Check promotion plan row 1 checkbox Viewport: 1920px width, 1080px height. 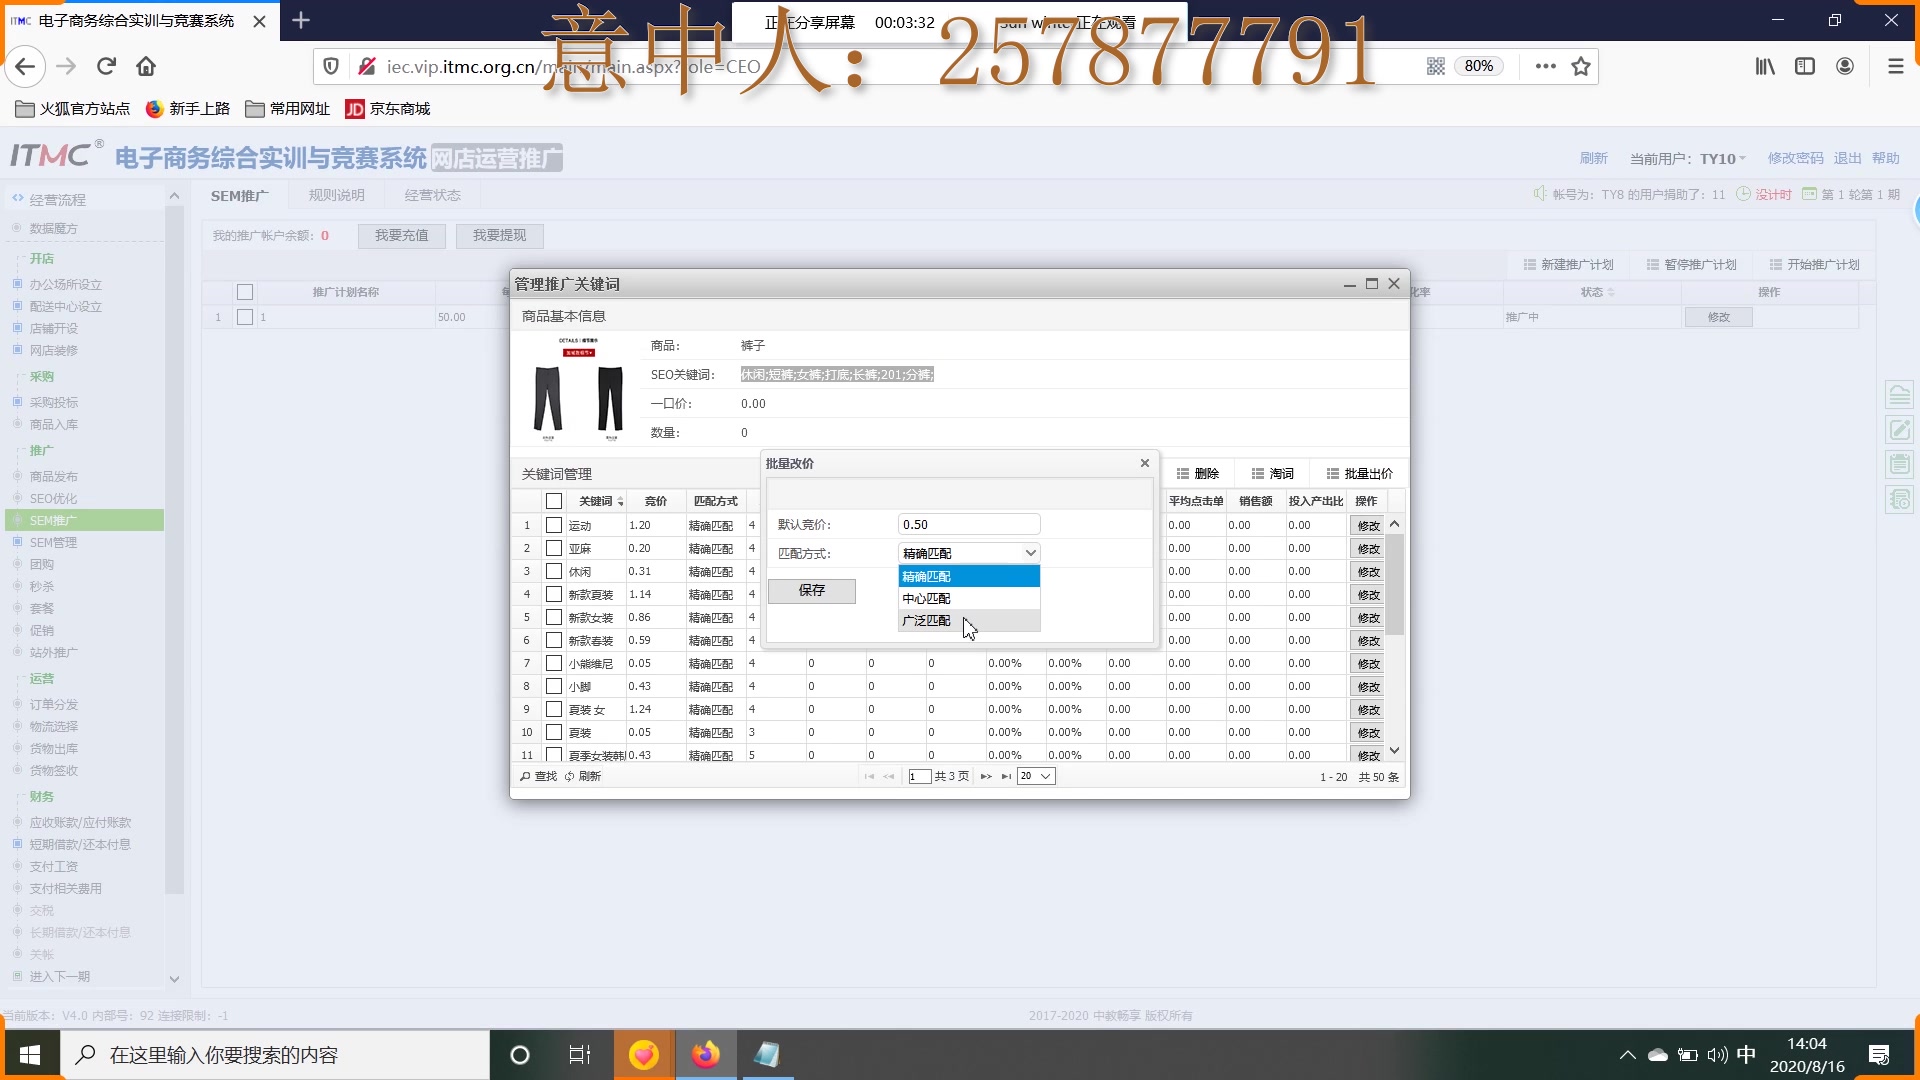click(x=245, y=317)
